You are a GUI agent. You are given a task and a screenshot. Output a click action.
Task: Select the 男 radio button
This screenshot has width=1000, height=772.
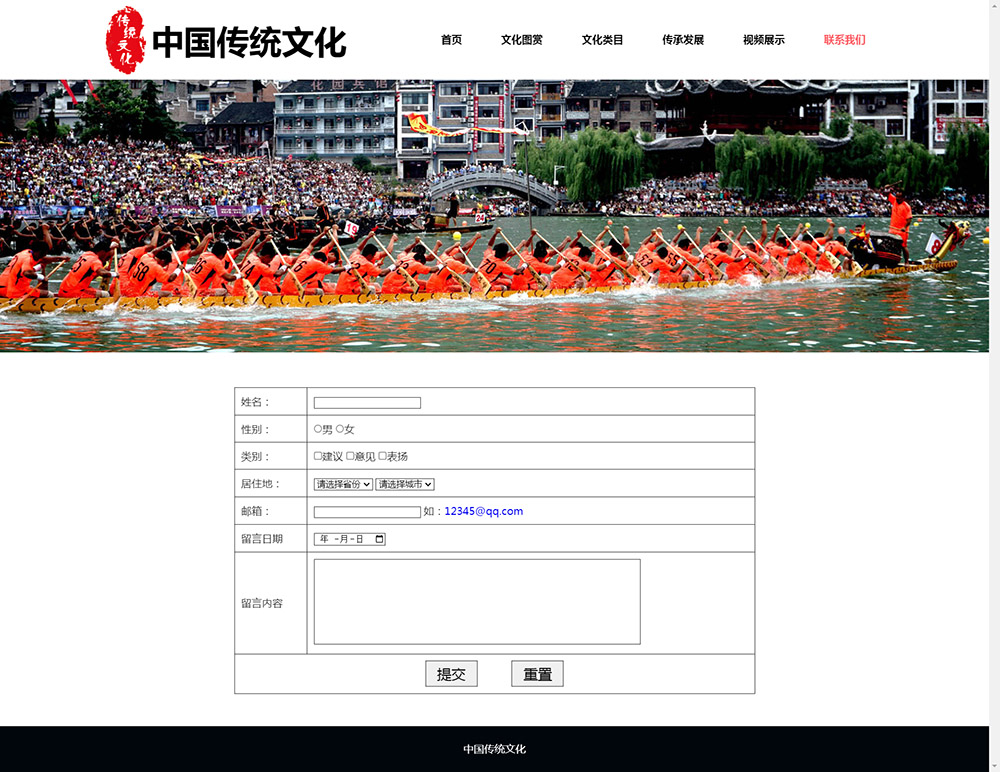318,429
